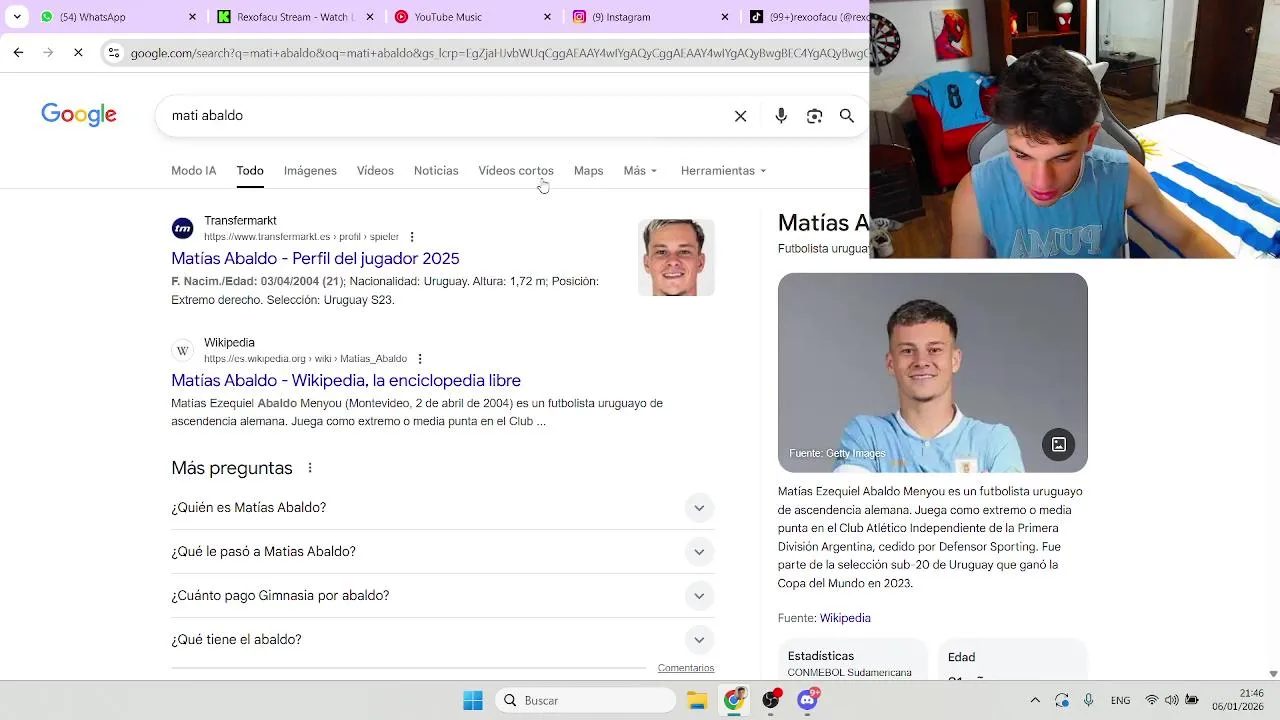The image size is (1280, 720).
Task: Click the Google search input field
Action: coord(445,116)
